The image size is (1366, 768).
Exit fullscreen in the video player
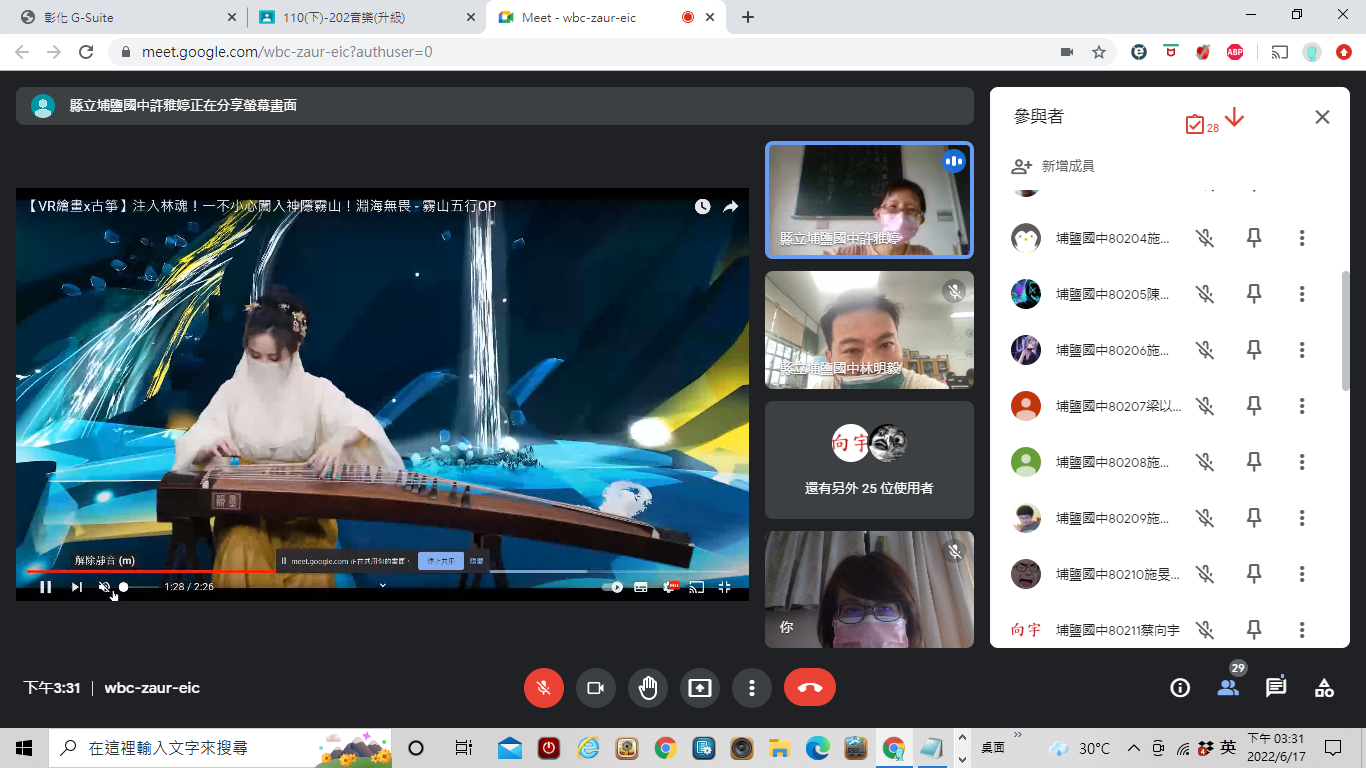(725, 587)
